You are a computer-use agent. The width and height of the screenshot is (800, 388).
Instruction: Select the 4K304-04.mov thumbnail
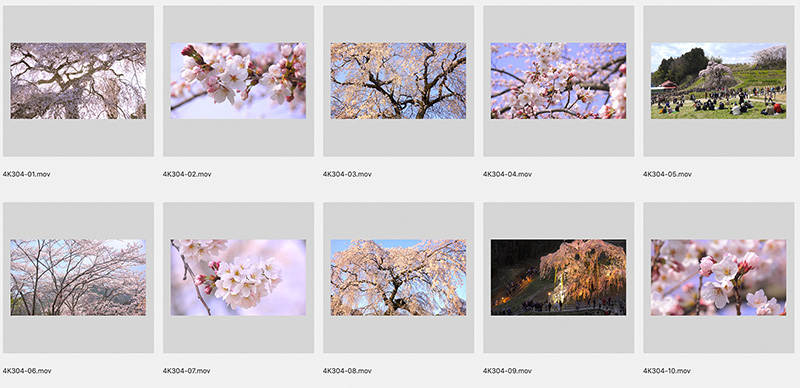coord(559,81)
